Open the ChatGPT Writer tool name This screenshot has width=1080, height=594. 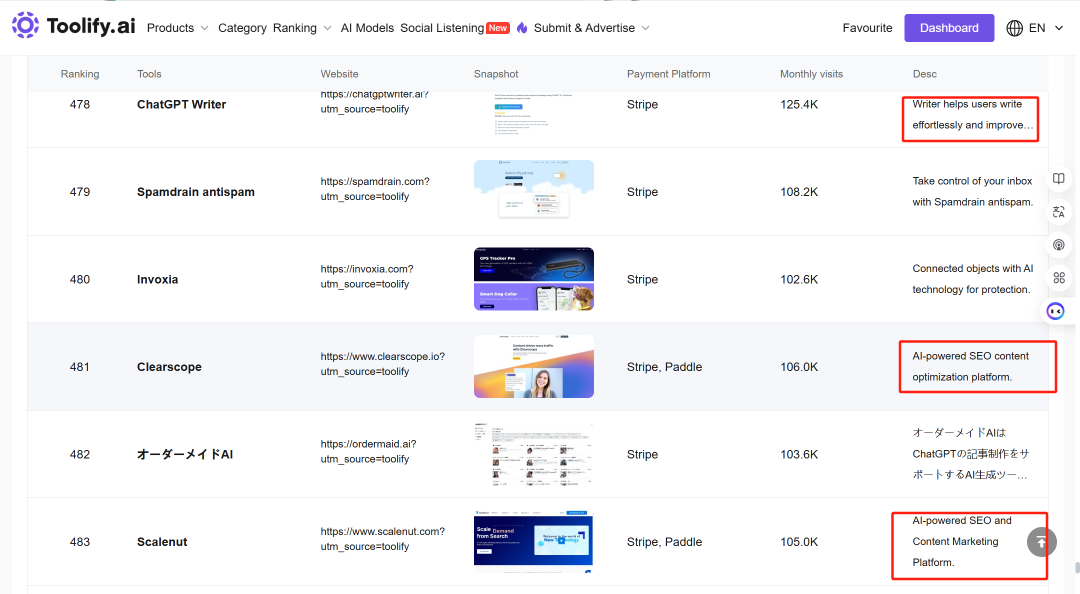(181, 105)
